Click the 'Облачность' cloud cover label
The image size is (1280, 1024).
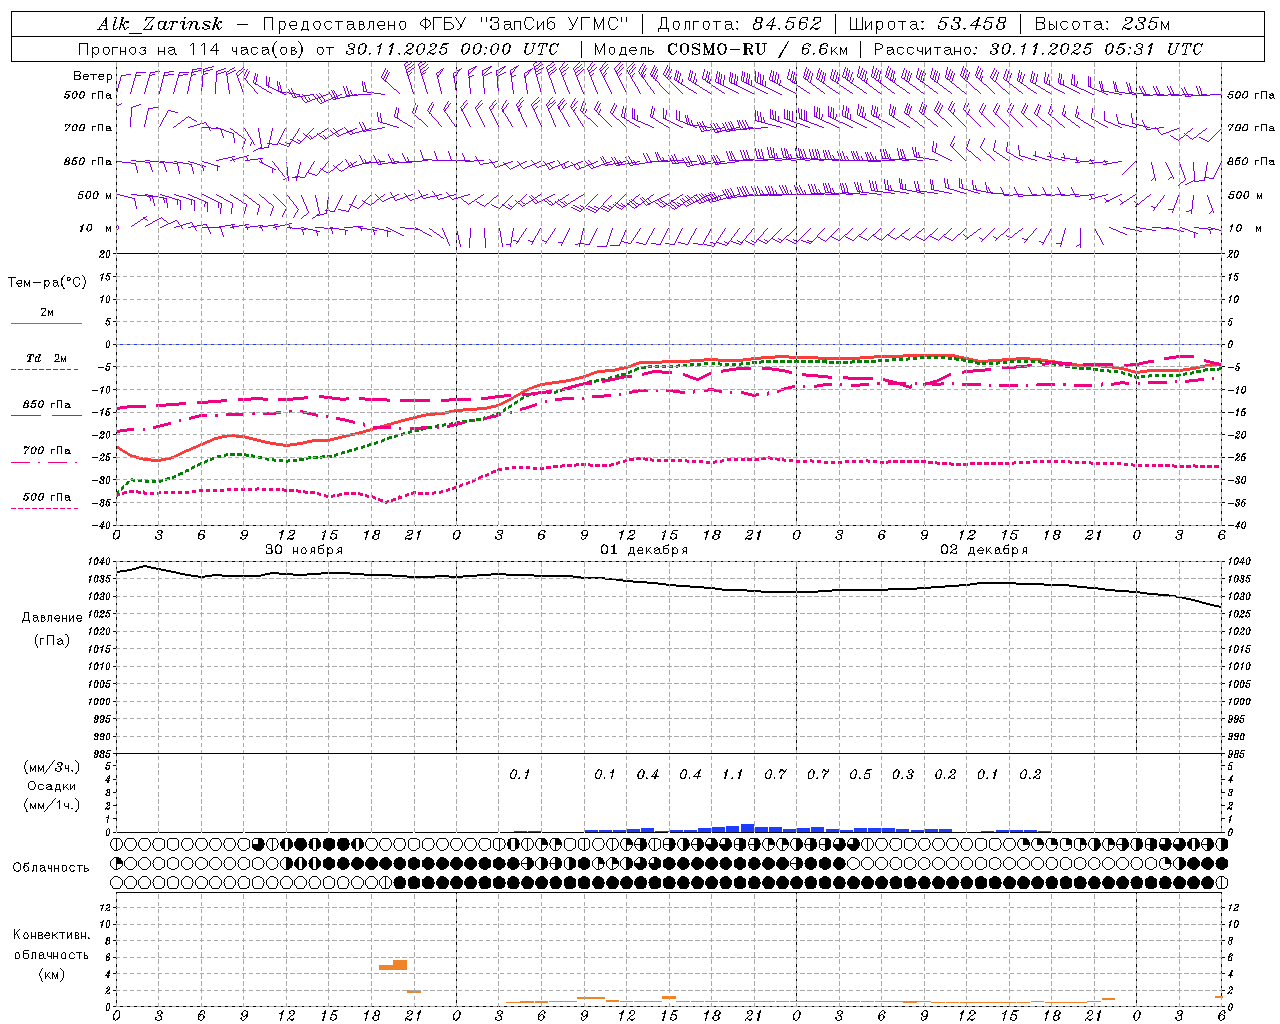pyautogui.click(x=51, y=868)
